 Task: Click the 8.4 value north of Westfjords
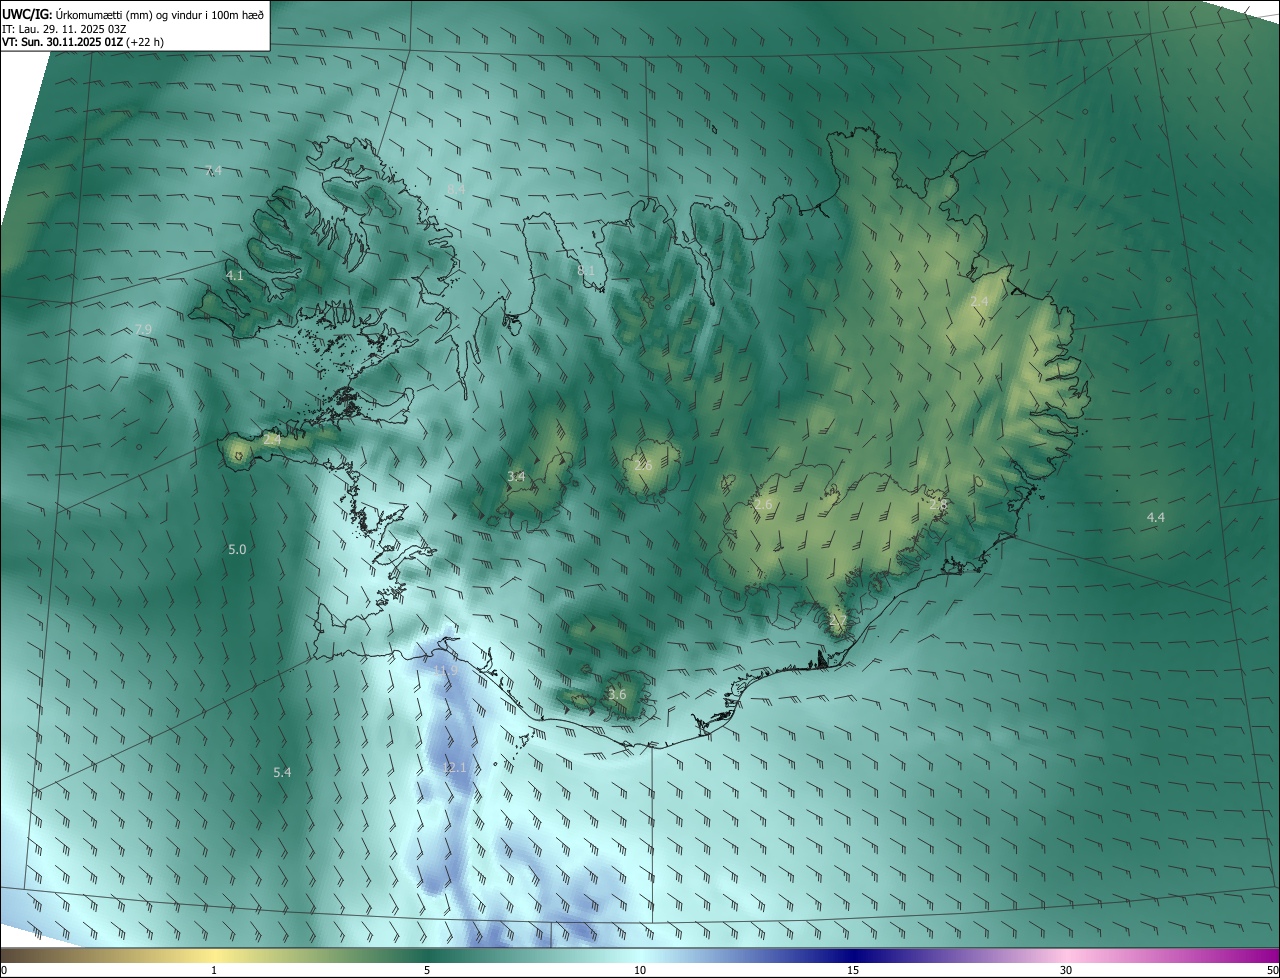pyautogui.click(x=456, y=189)
